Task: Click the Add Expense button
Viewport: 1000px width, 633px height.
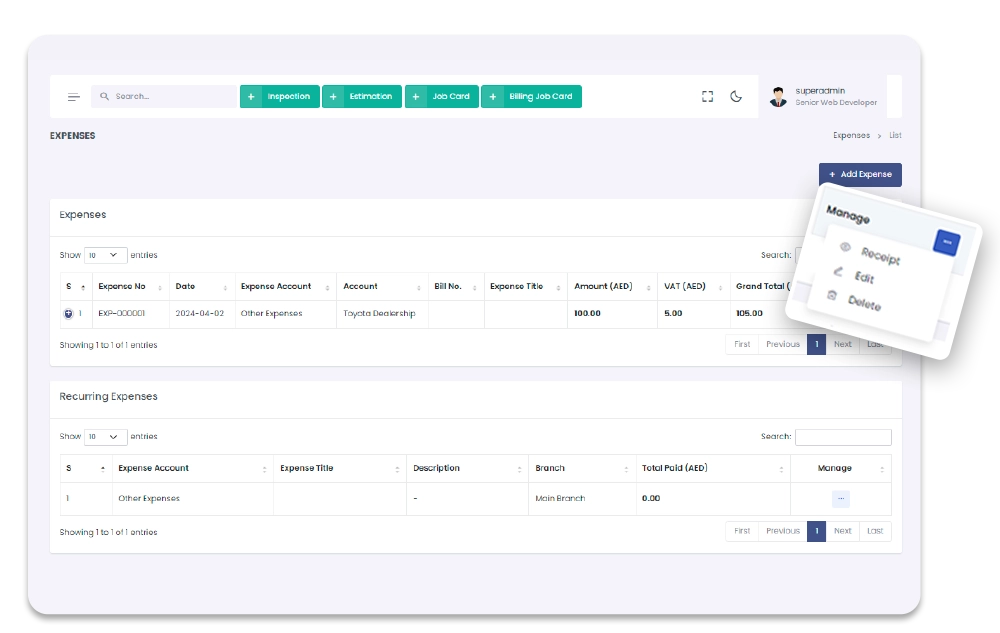Action: tap(859, 174)
